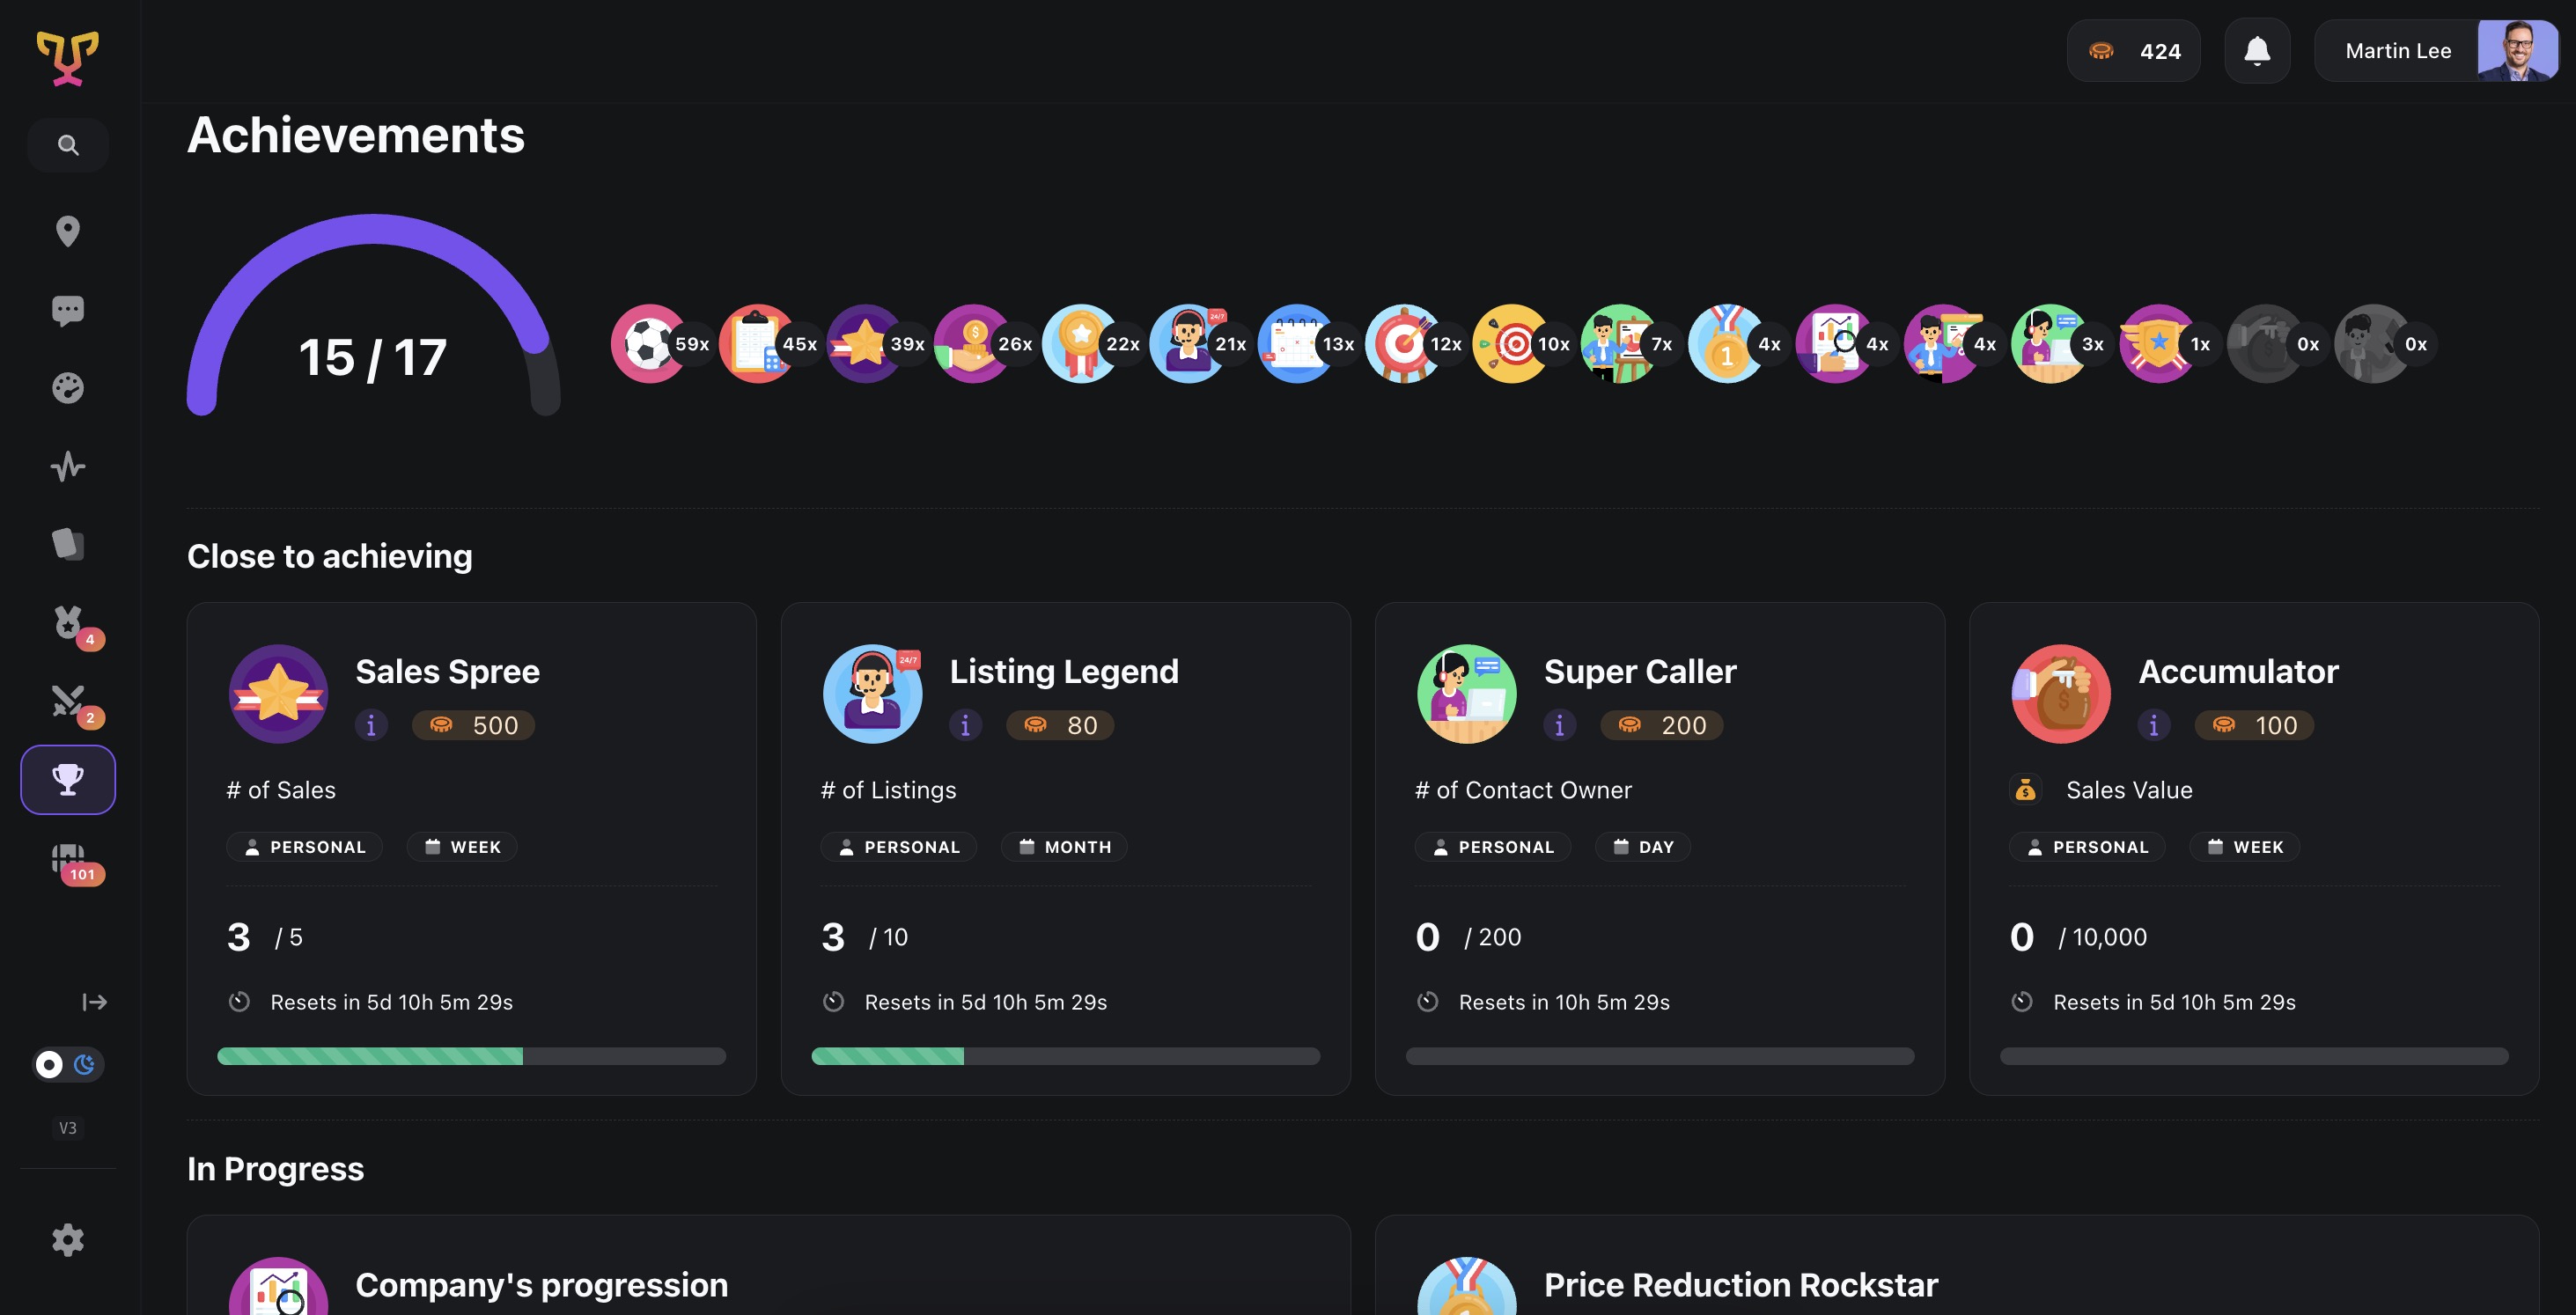Click the coin balance showing 424
2576x1315 pixels.
2133,50
